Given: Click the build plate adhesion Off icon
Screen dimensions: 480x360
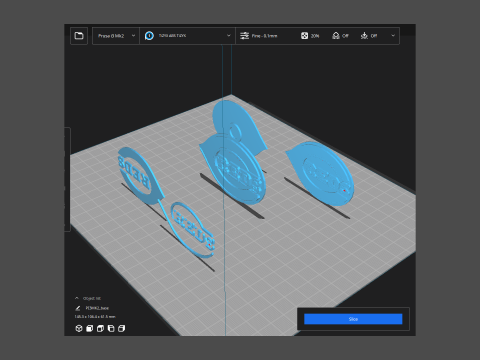Looking at the screenshot, I should 364,36.
